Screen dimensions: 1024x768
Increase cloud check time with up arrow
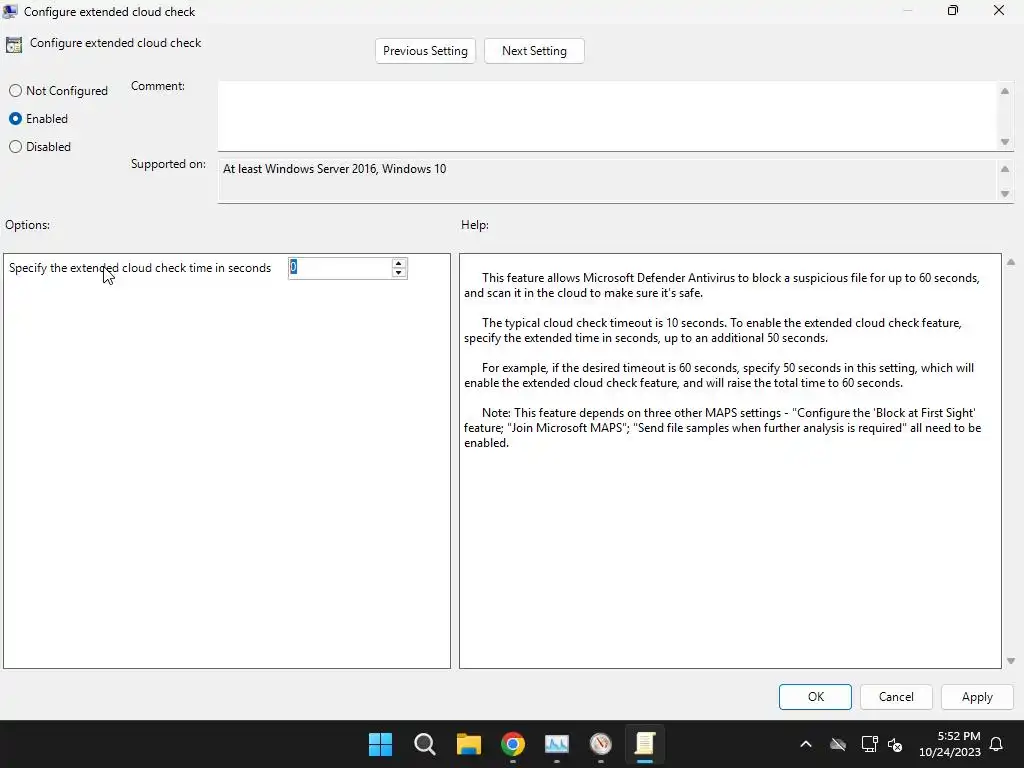click(x=398, y=263)
